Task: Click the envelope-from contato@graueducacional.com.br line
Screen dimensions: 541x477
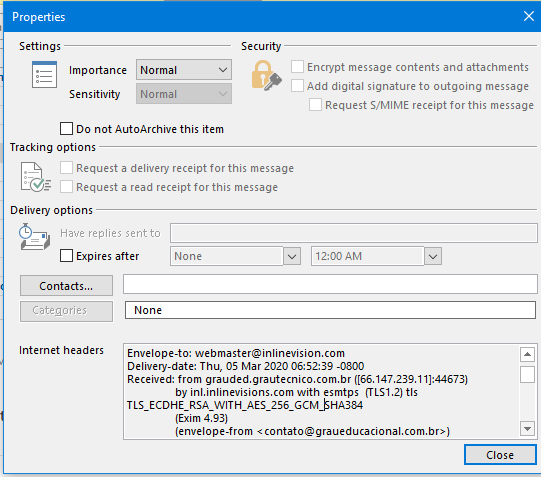Action: (312, 431)
